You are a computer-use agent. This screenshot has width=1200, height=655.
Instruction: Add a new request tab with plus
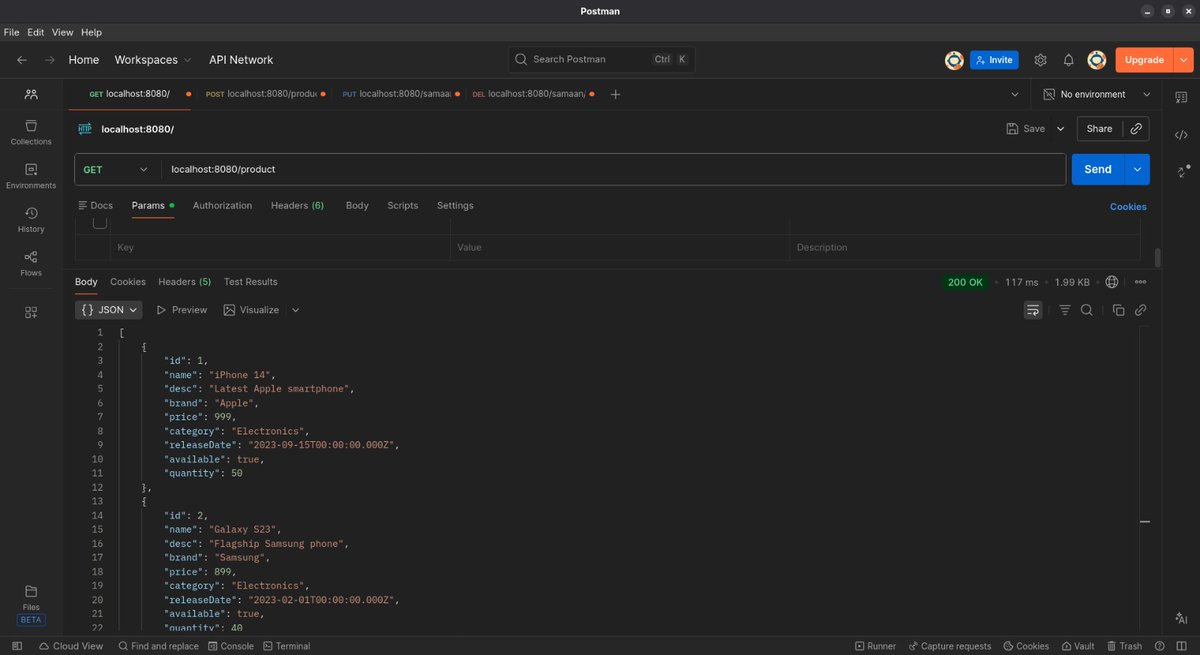click(x=616, y=94)
